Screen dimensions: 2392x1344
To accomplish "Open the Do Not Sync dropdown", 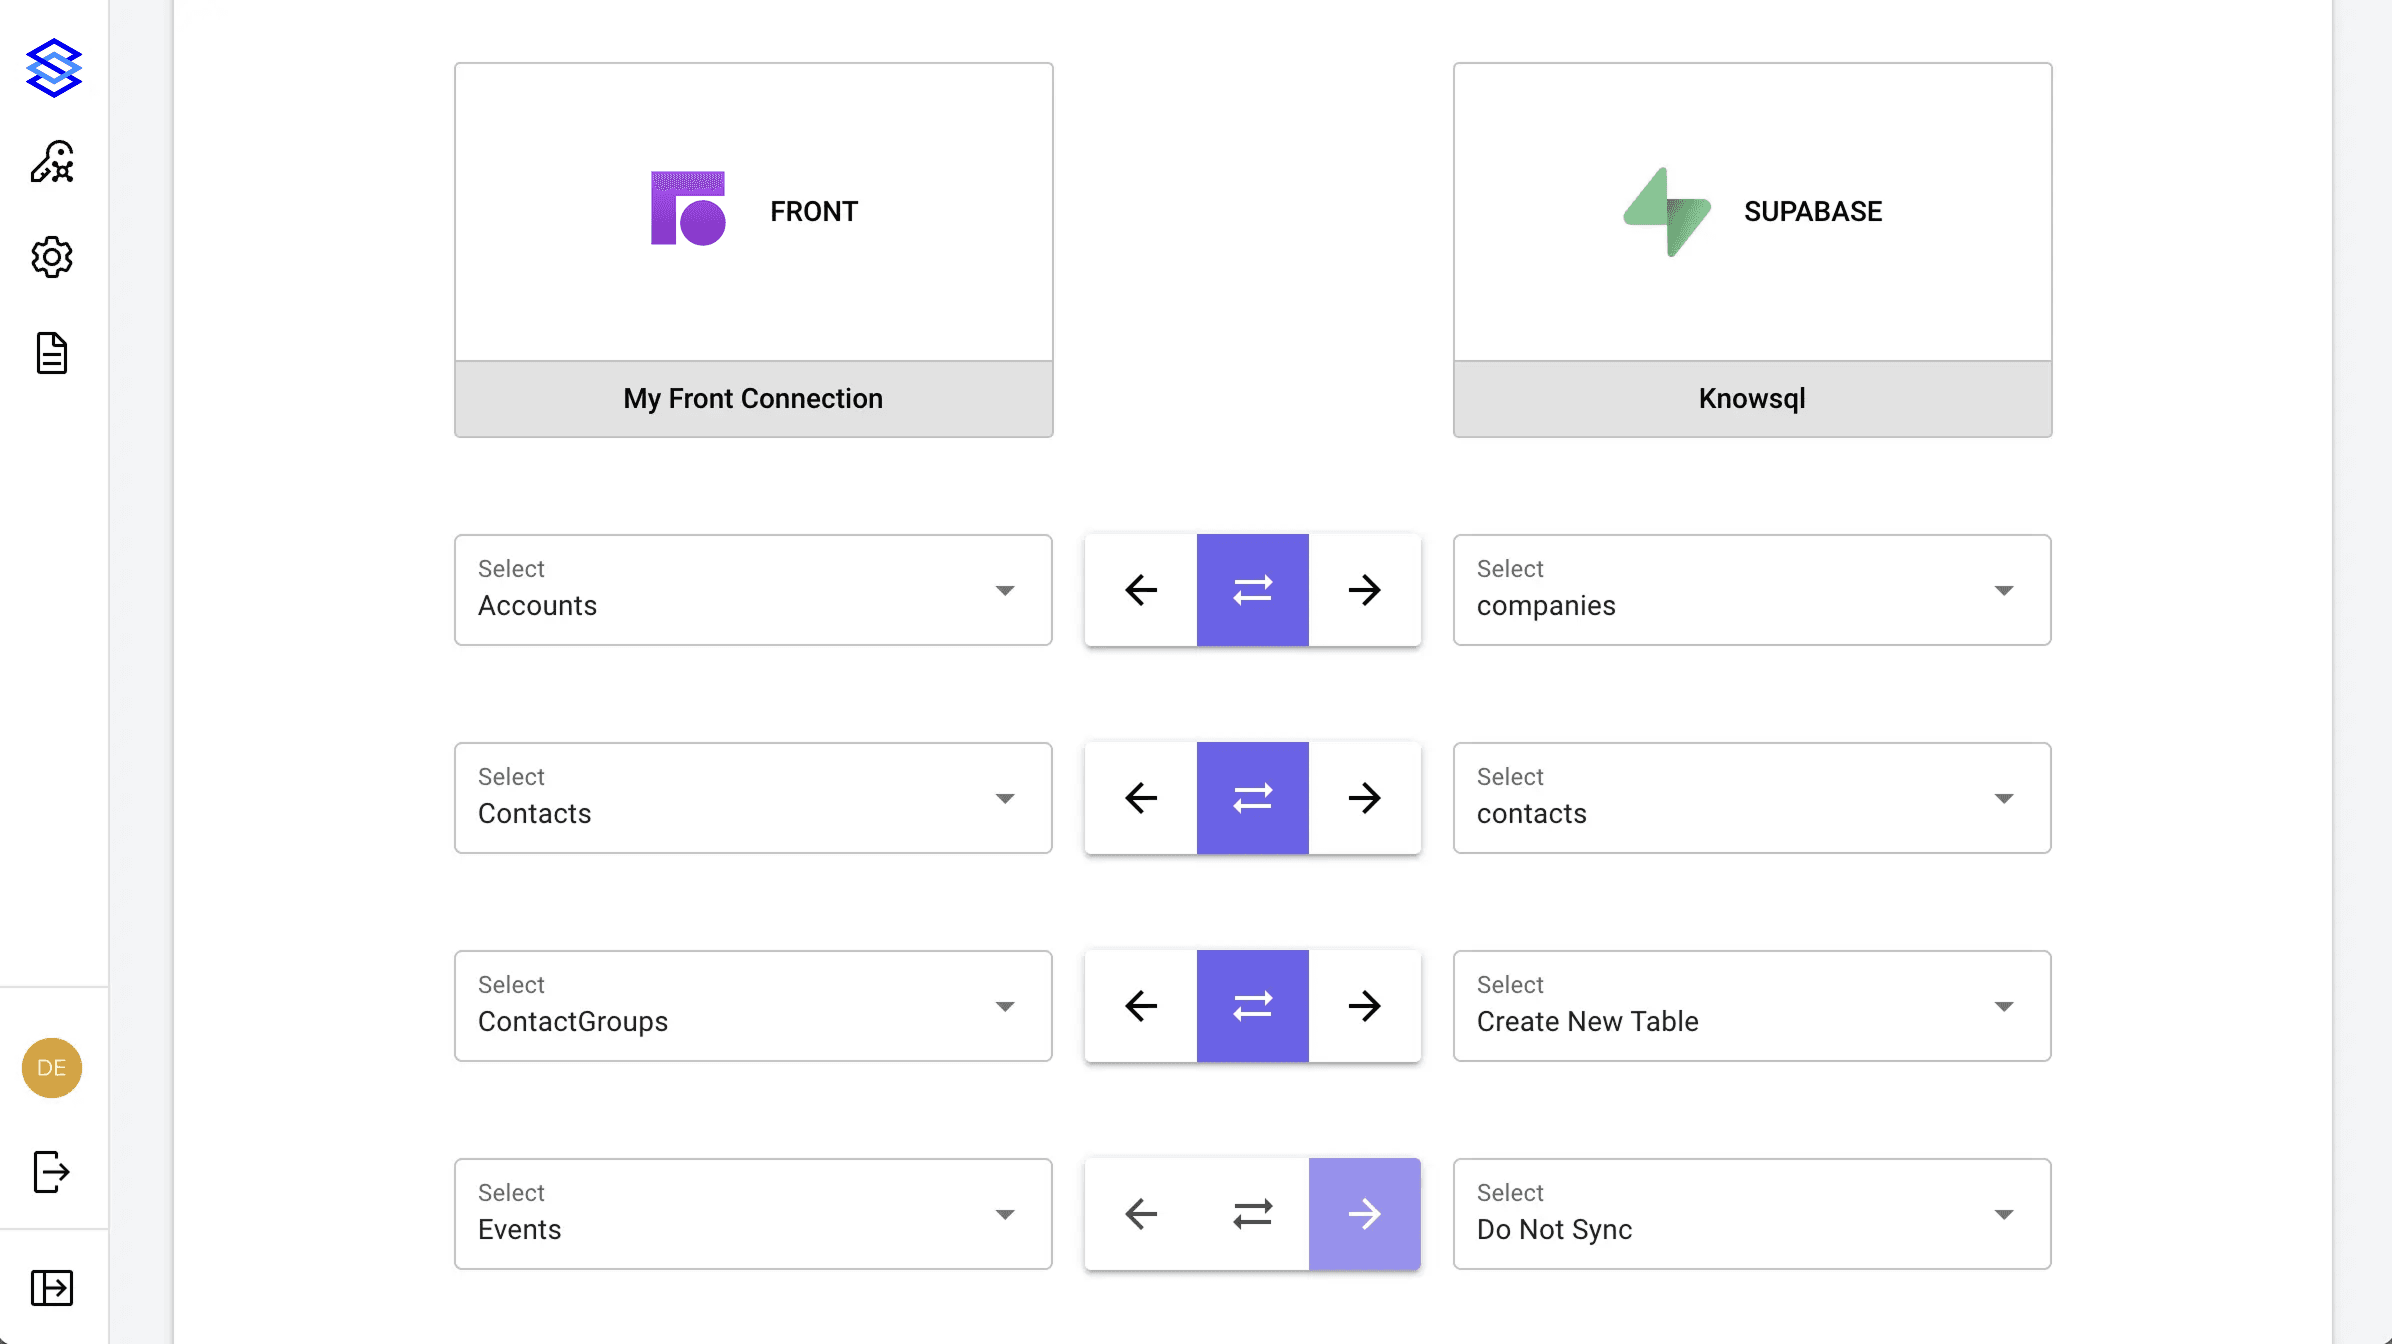I will click(x=1752, y=1214).
